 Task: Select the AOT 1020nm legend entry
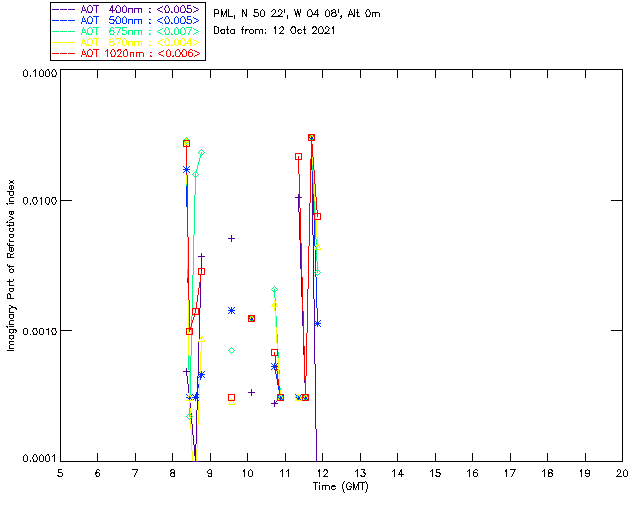(x=127, y=53)
